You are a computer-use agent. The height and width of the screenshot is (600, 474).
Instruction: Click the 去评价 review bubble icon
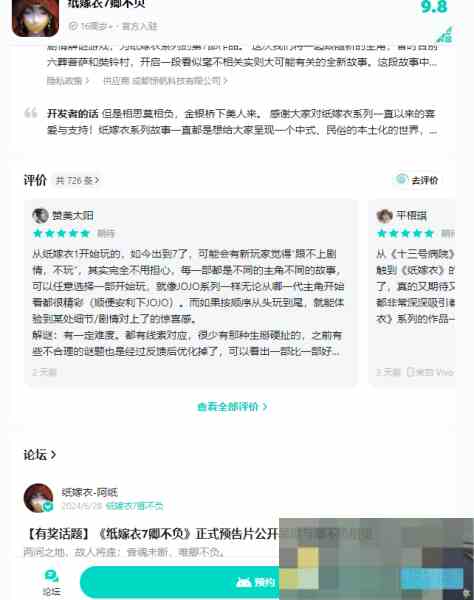tap(401, 179)
